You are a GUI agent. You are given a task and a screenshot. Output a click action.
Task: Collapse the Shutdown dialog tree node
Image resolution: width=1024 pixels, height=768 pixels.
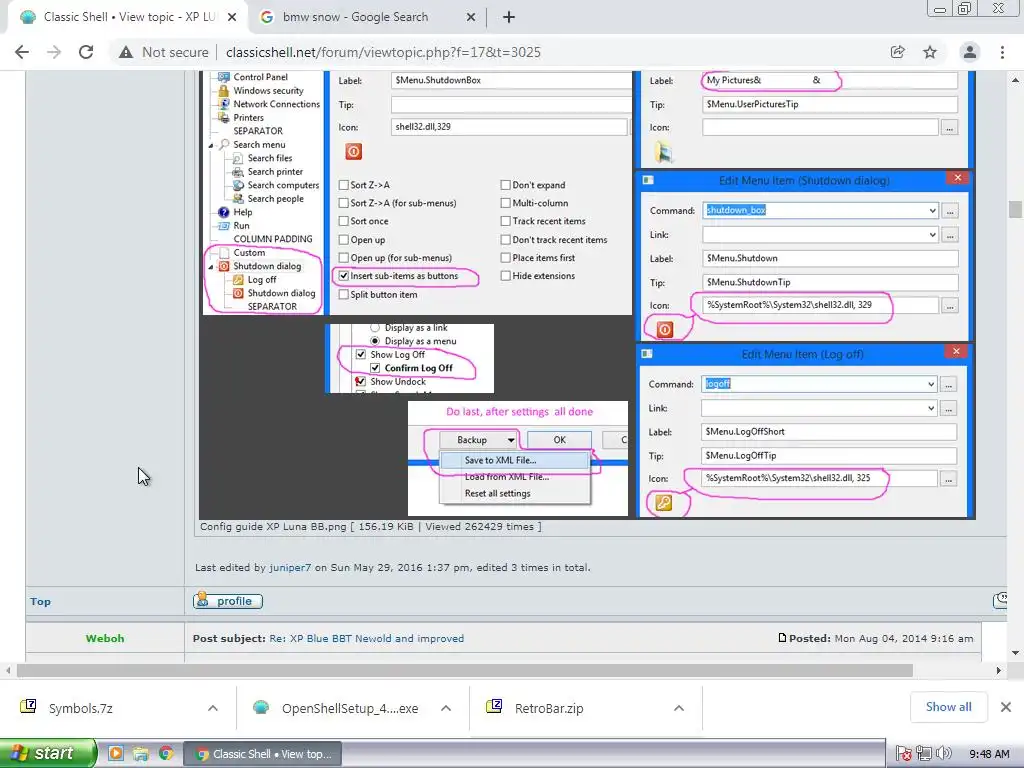(211, 266)
